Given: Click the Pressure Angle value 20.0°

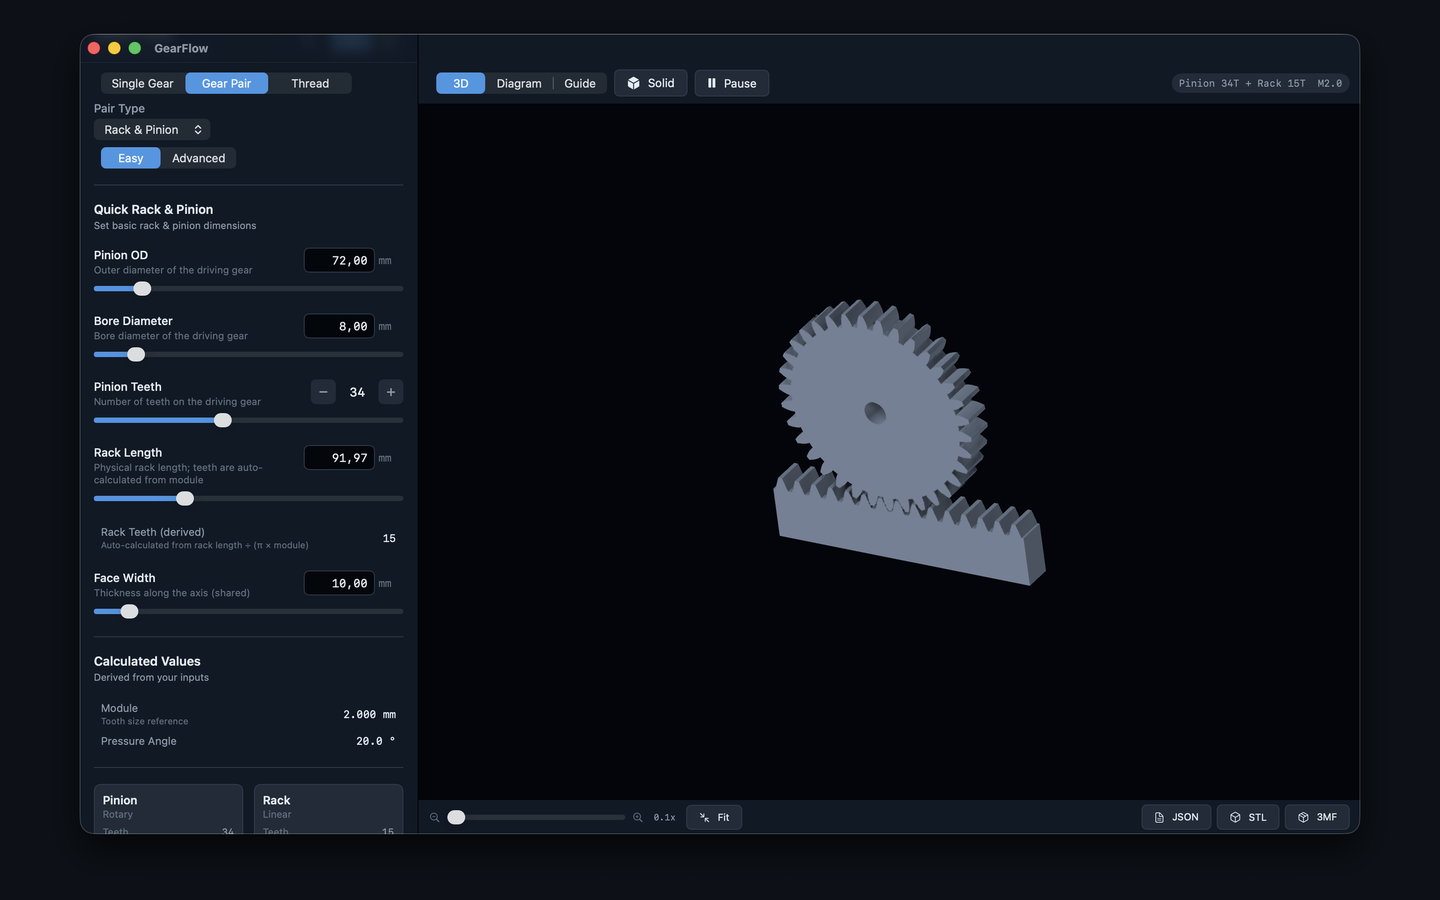Looking at the screenshot, I should pyautogui.click(x=376, y=741).
